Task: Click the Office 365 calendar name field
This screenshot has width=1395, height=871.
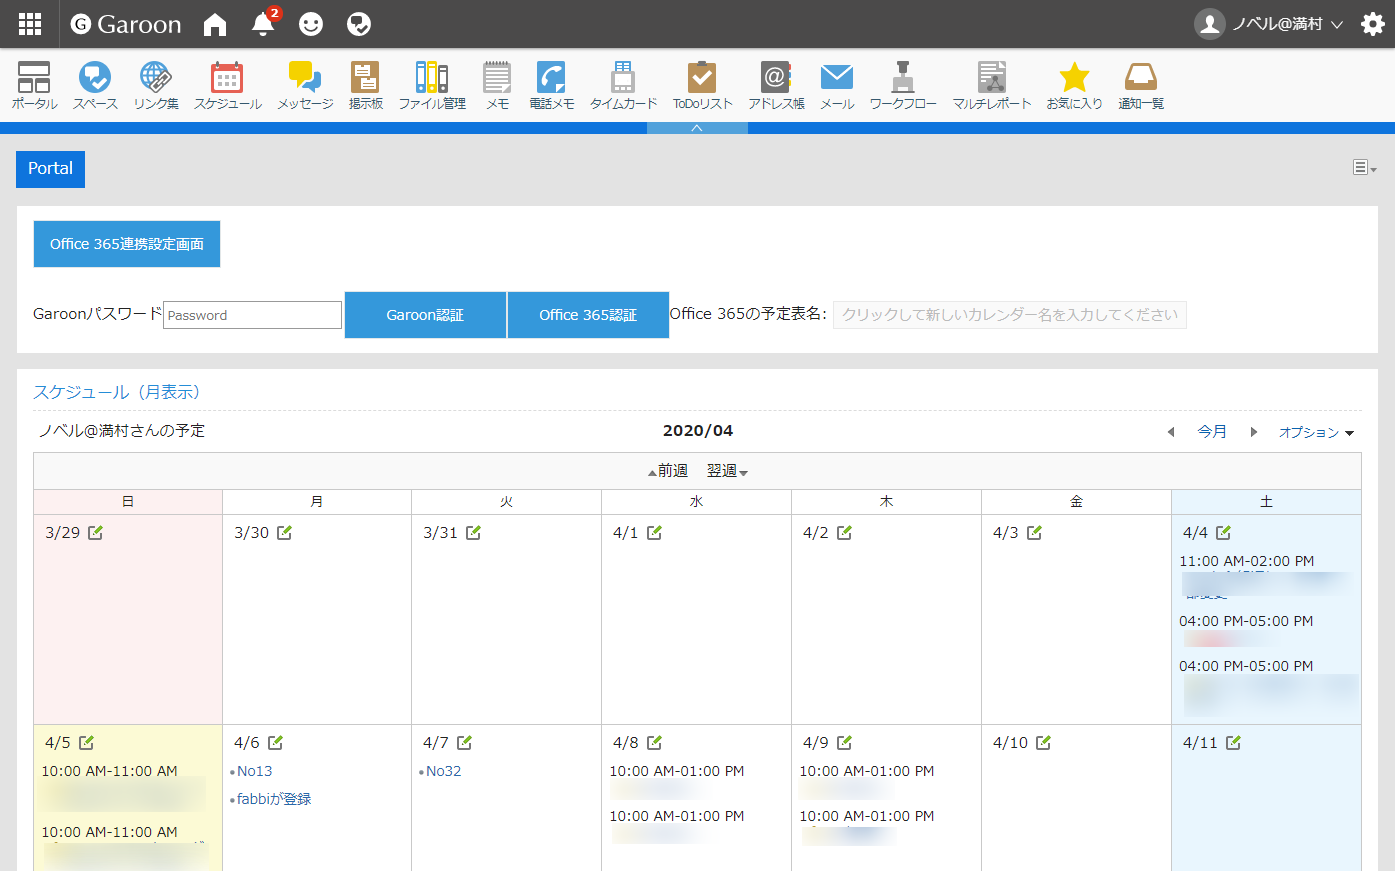Action: pos(1010,315)
